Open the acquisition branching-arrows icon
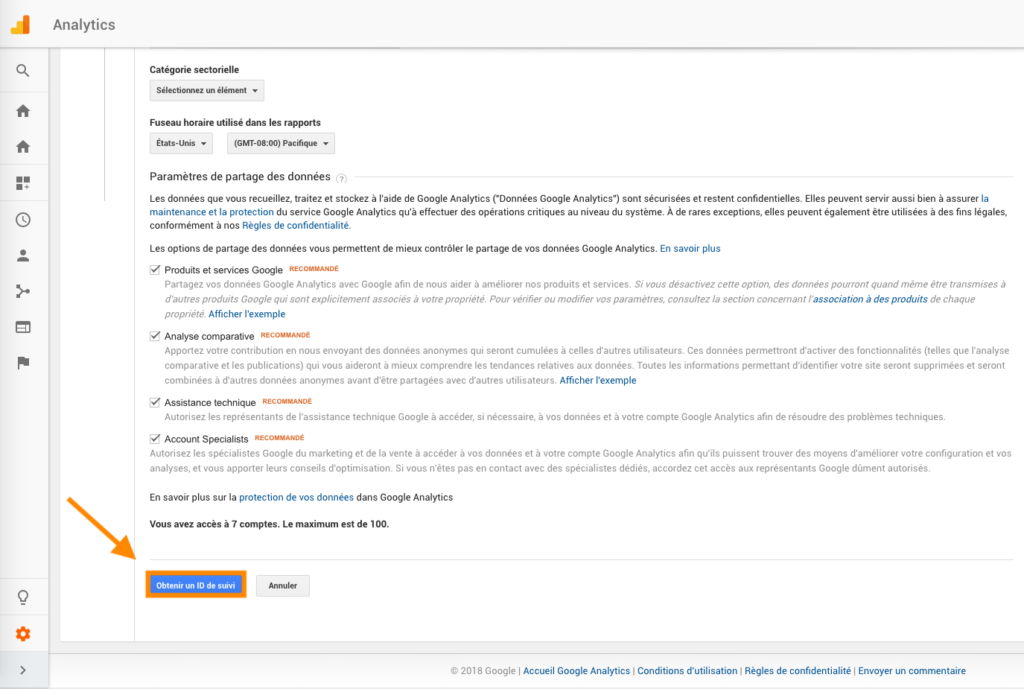 coord(23,291)
